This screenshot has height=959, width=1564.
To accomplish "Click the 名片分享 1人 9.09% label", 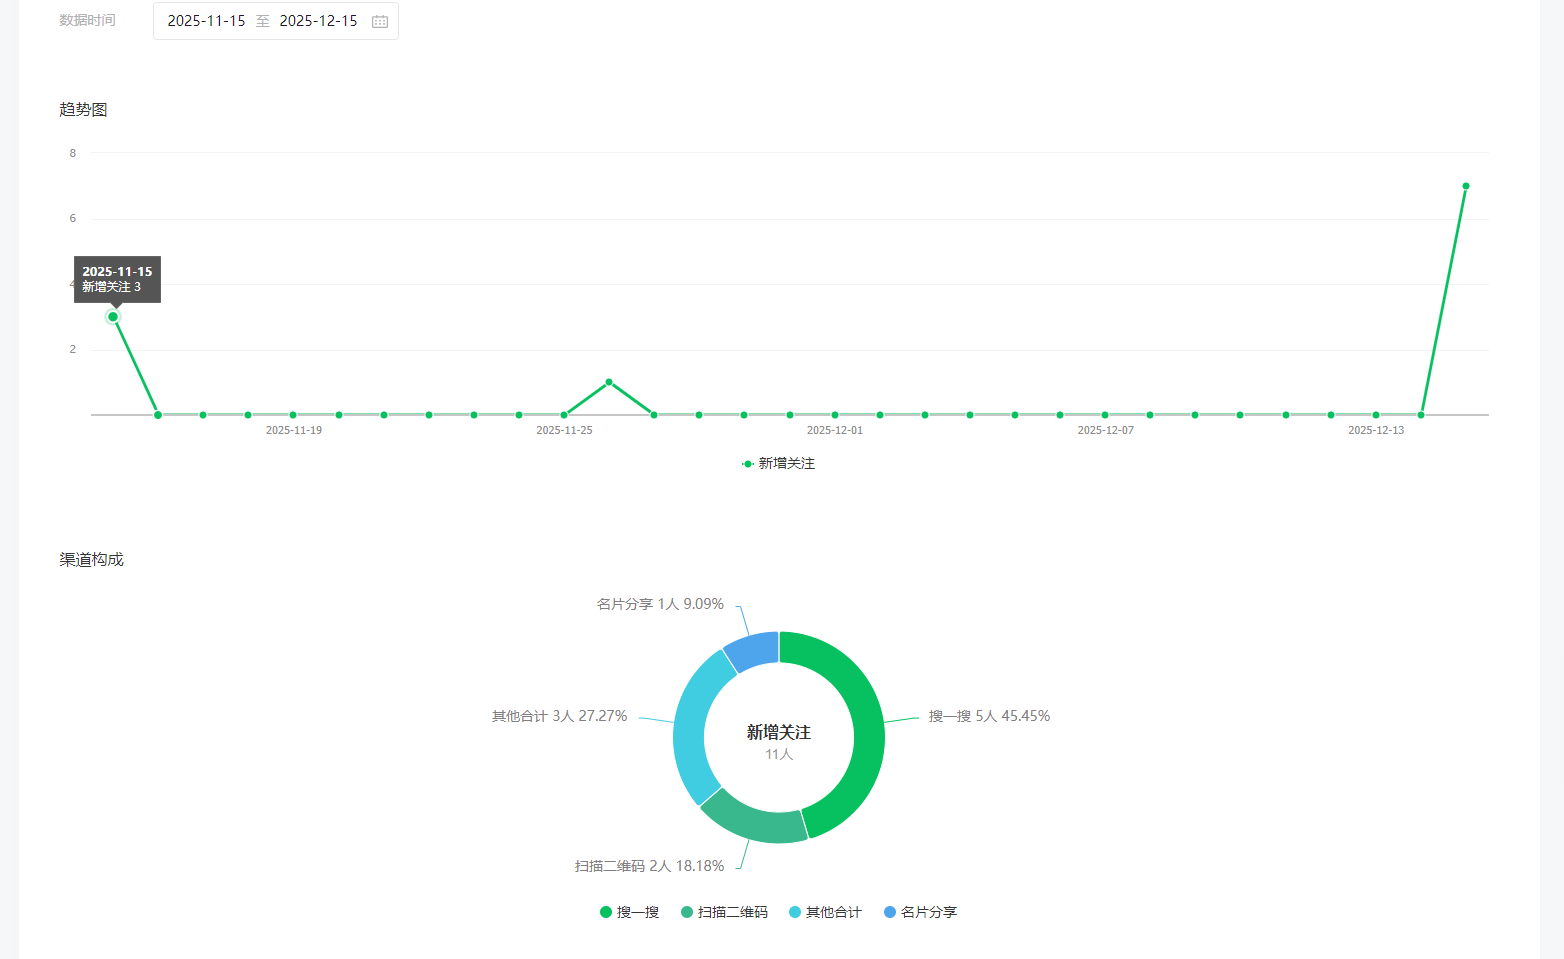I will [x=660, y=604].
